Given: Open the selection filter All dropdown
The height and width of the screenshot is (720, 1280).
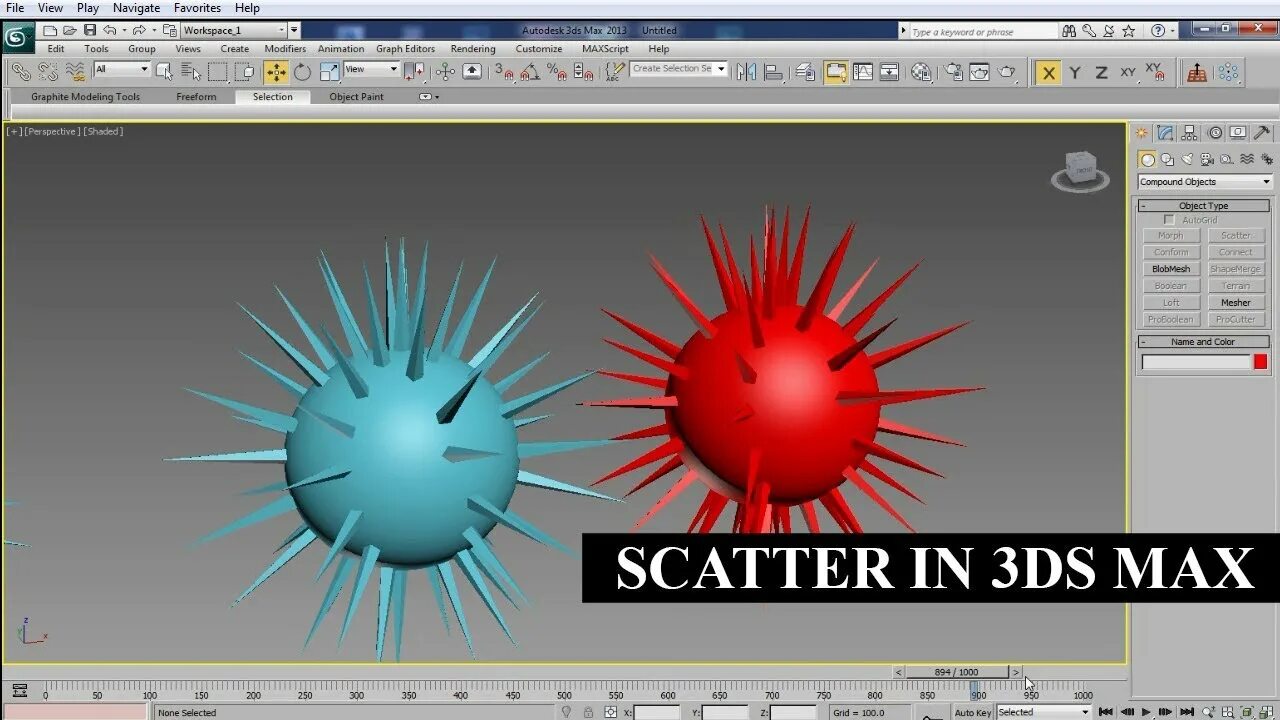Looking at the screenshot, I should click(x=122, y=69).
